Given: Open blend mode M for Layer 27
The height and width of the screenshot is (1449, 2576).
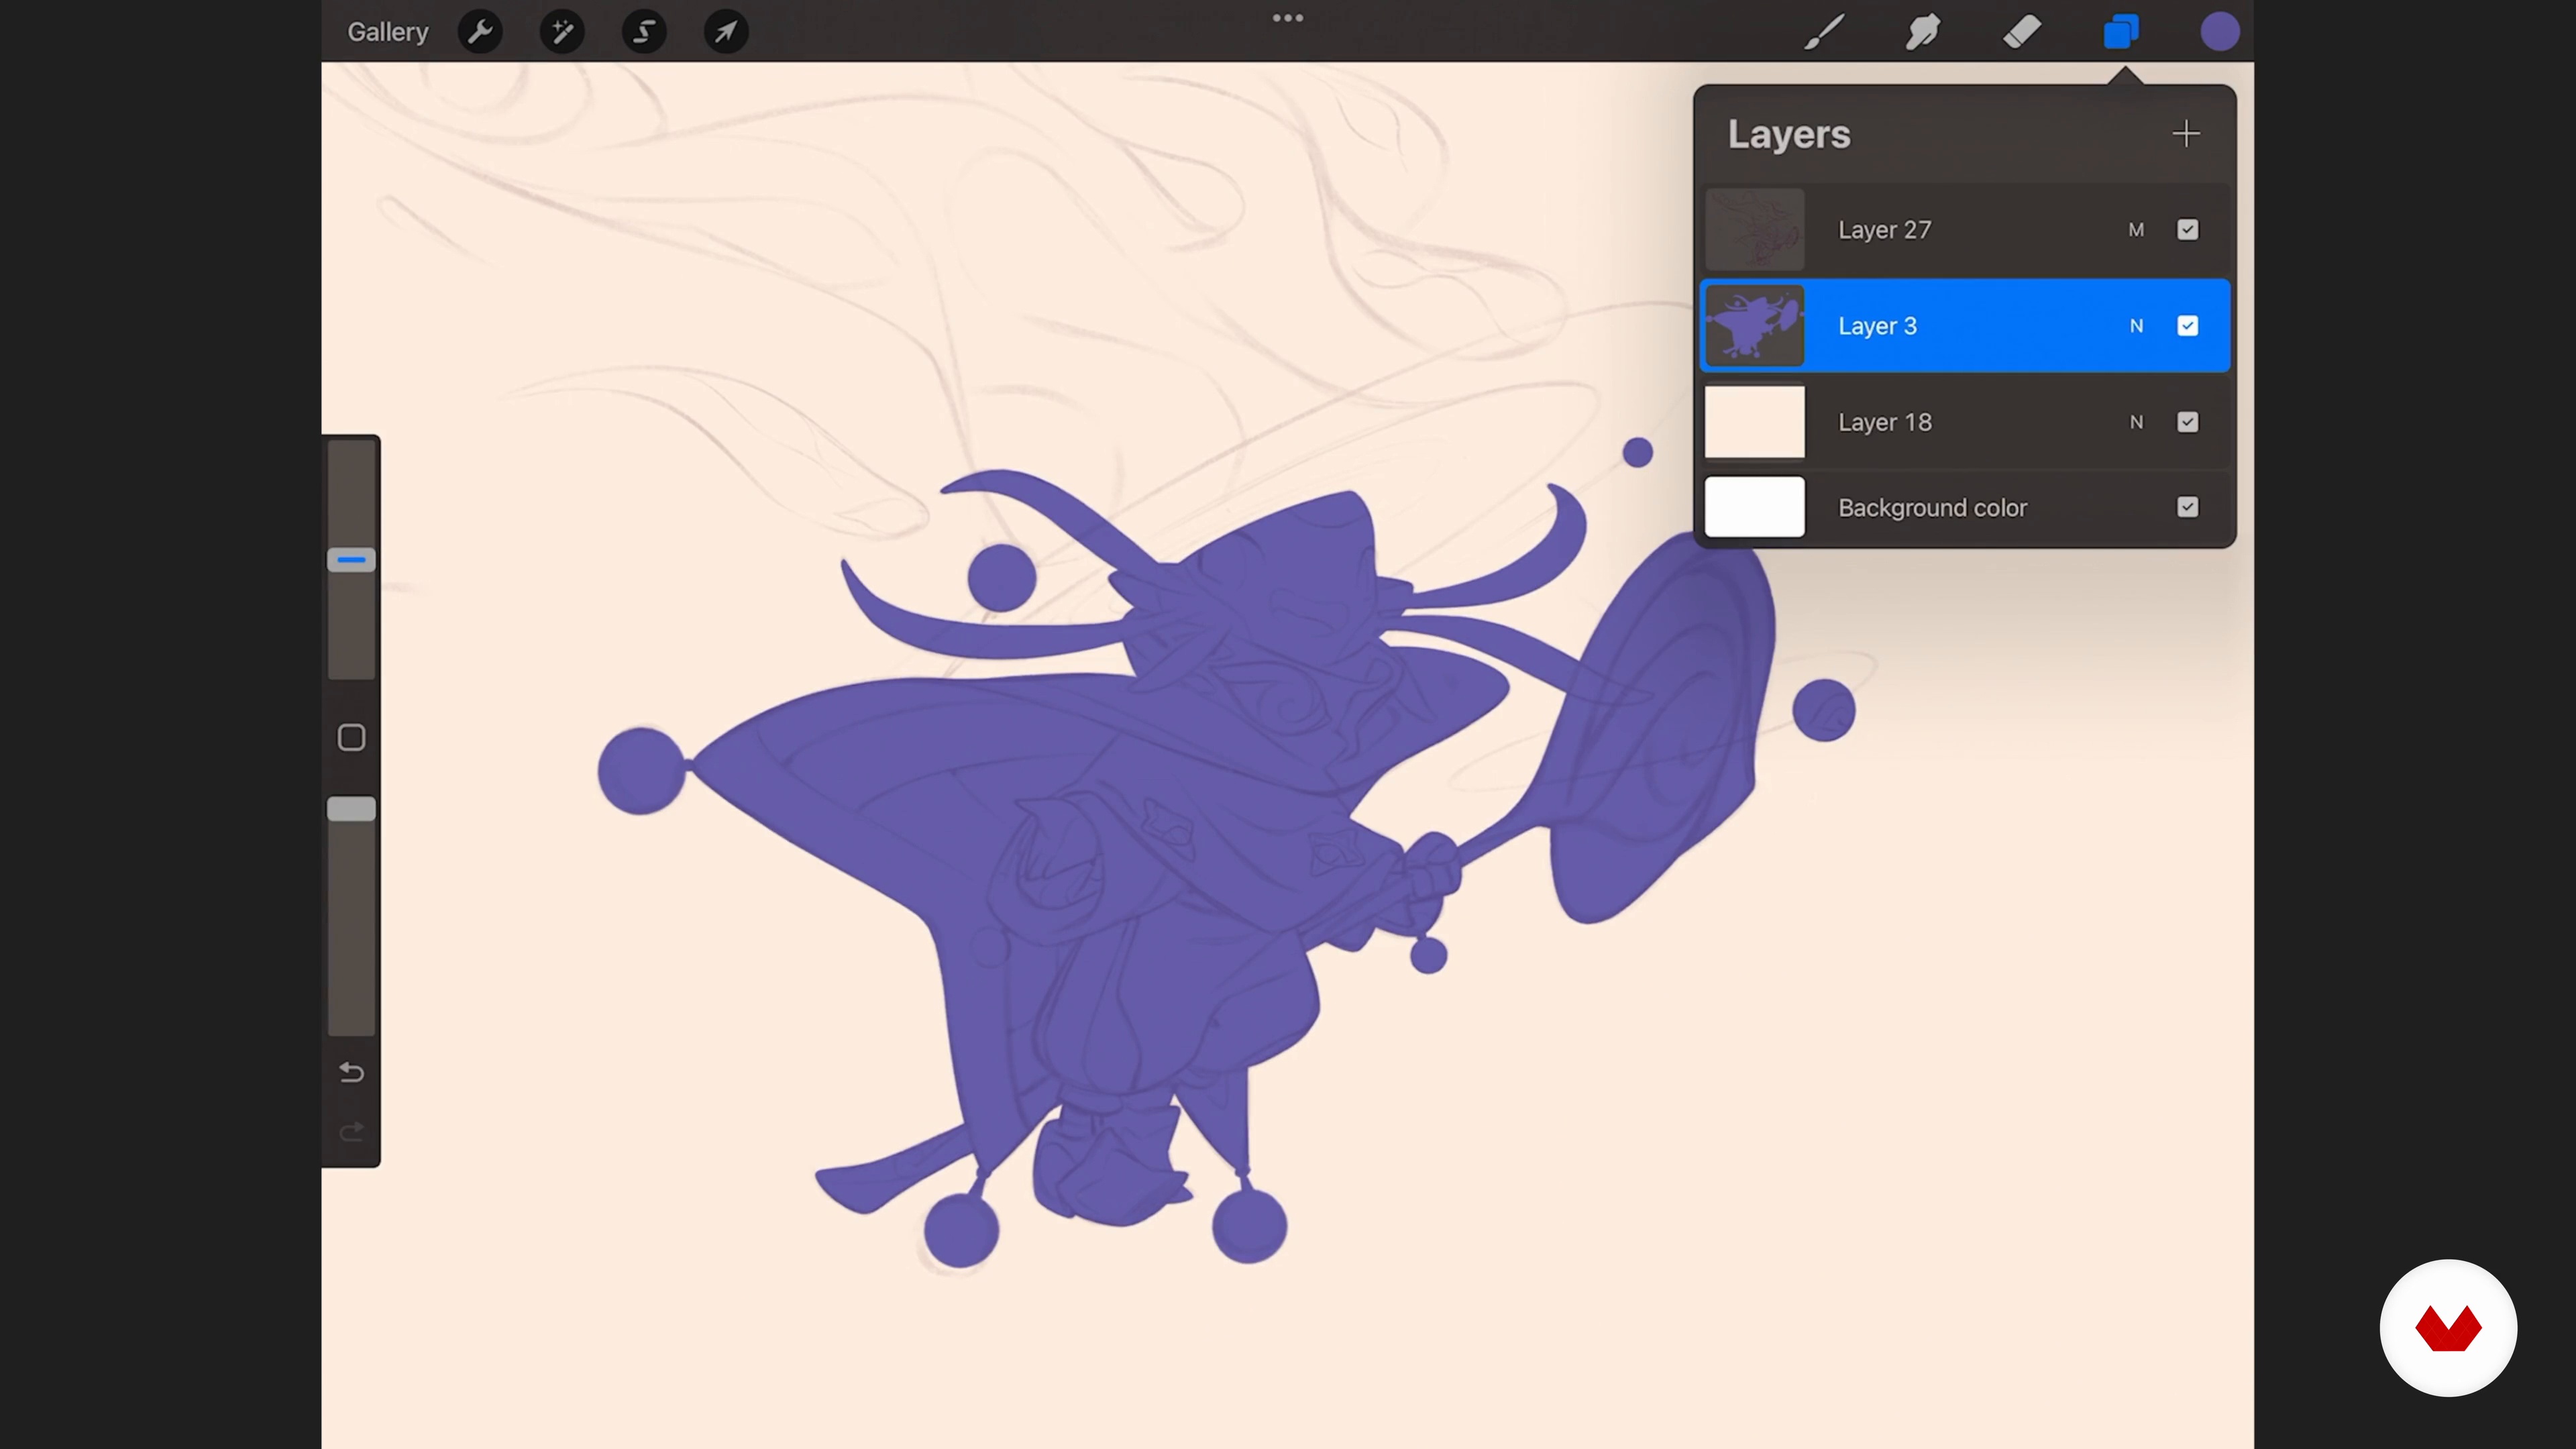Looking at the screenshot, I should coord(2136,230).
